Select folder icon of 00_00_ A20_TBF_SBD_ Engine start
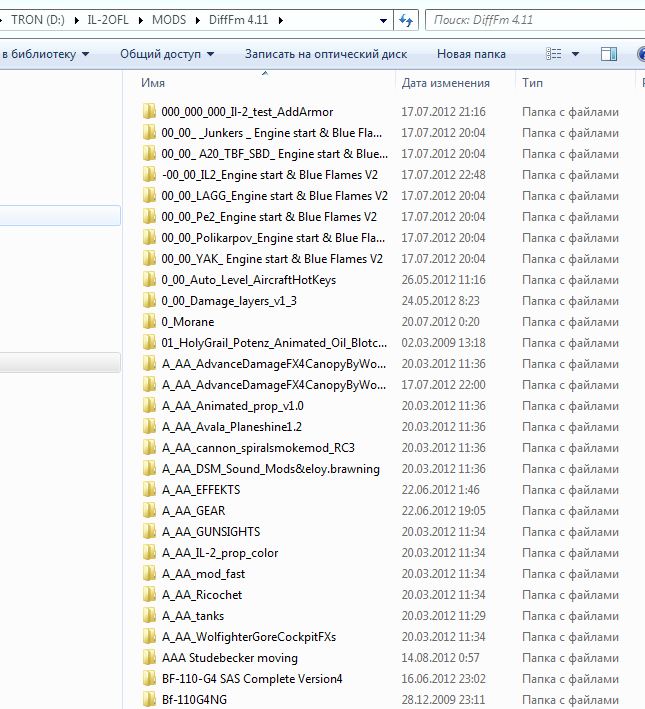 pos(149,154)
